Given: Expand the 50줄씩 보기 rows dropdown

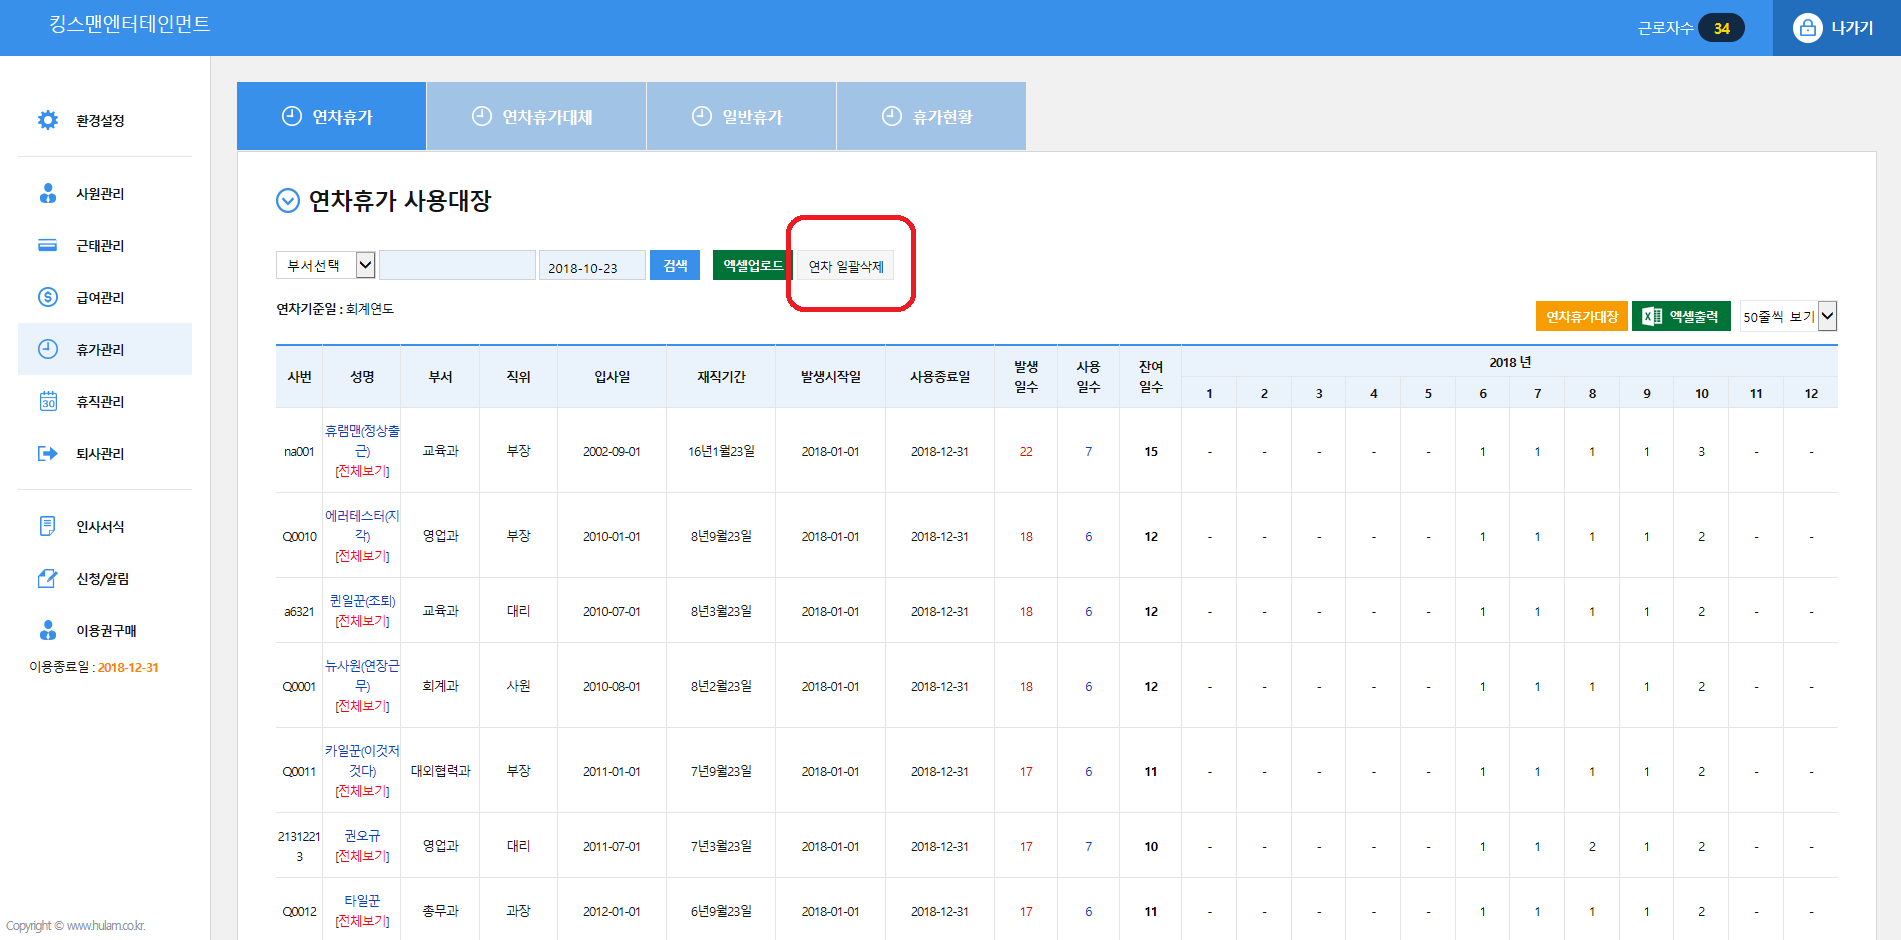Looking at the screenshot, I should pyautogui.click(x=1788, y=316).
